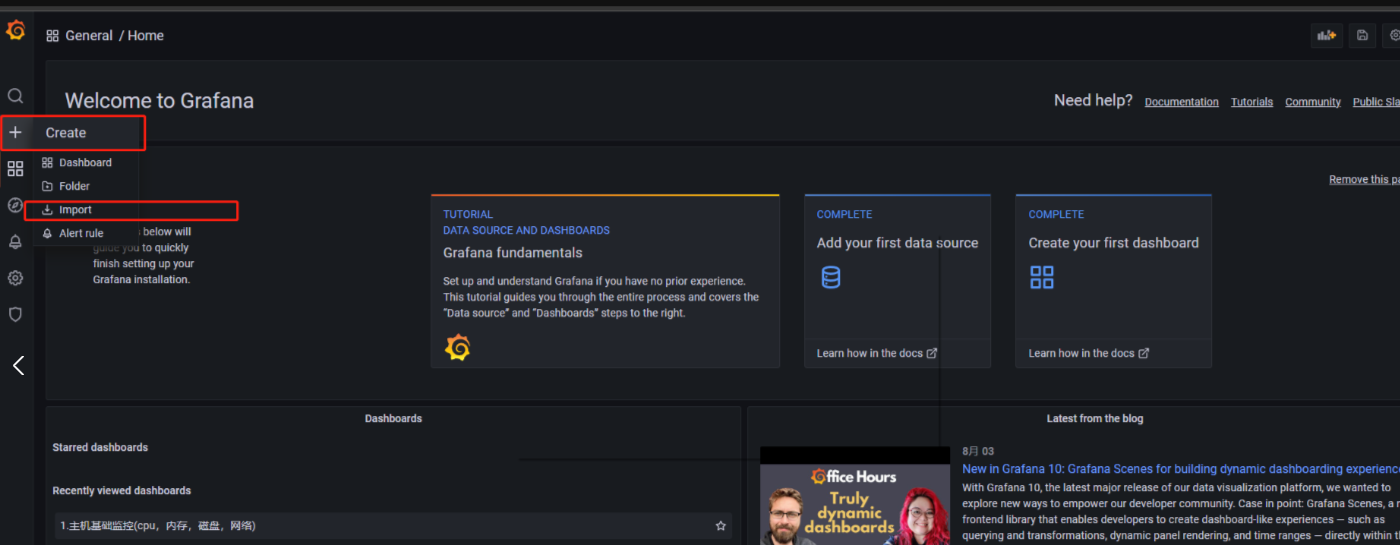Open the Explore compass sidebar icon

click(x=15, y=205)
